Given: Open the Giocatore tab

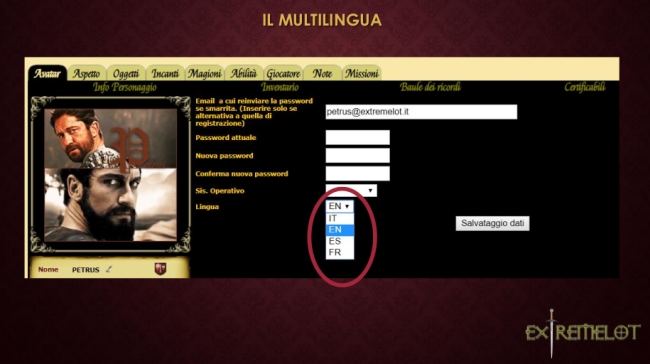Looking at the screenshot, I should click(283, 73).
